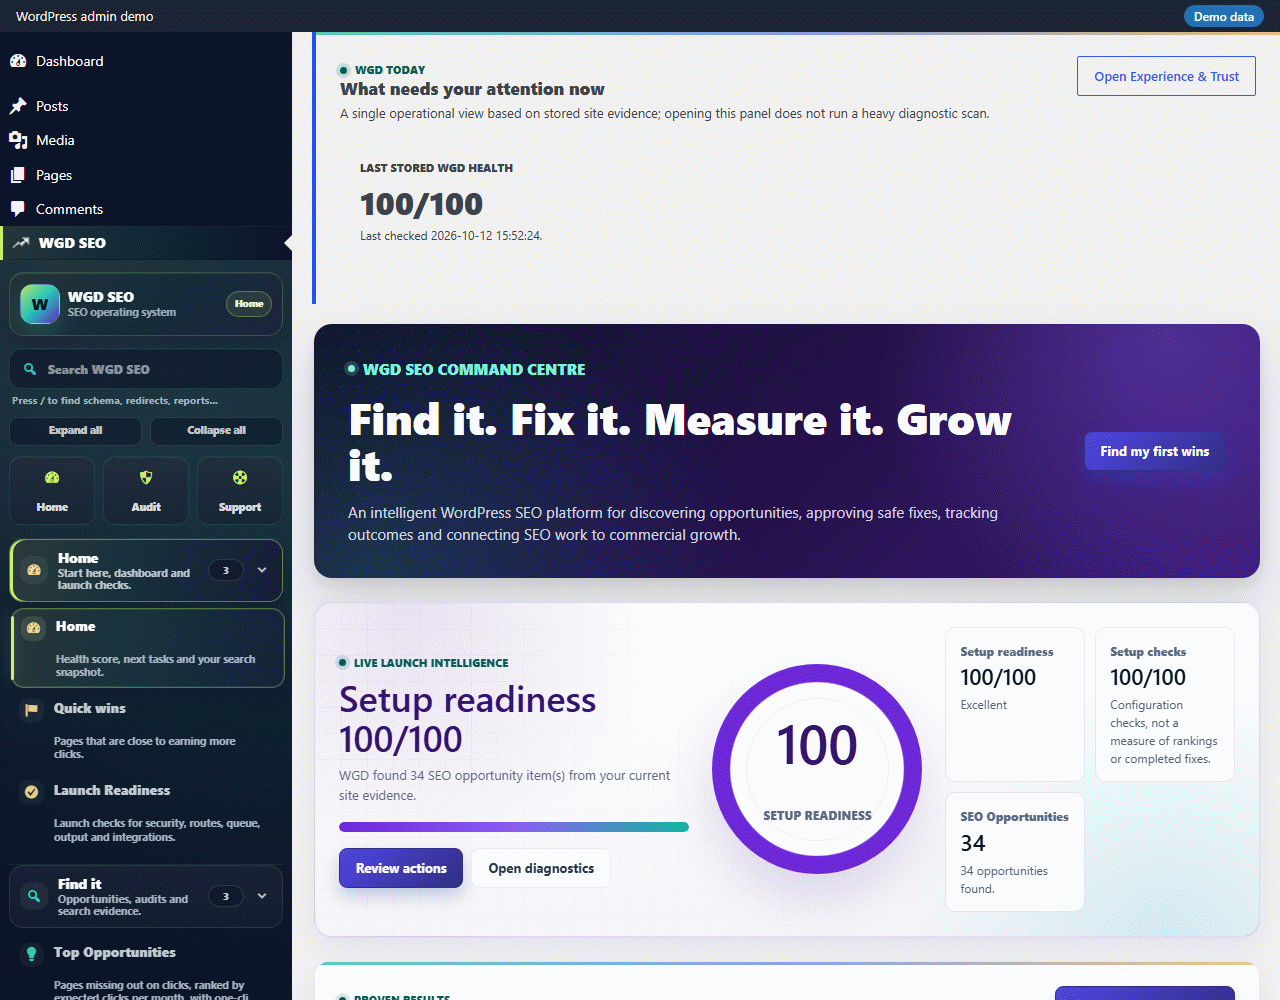Select Dashboard in the admin menu
The image size is (1280, 1000).
[x=146, y=61]
